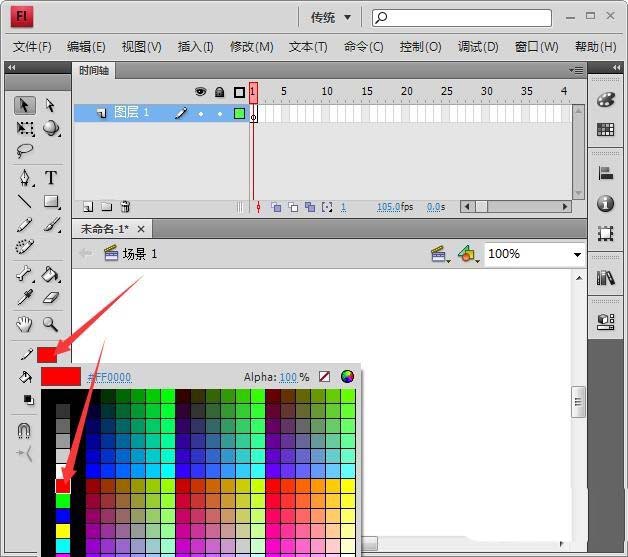Viewport: 628px width, 557px height.
Task: Select the Brush tool
Action: (x=52, y=225)
